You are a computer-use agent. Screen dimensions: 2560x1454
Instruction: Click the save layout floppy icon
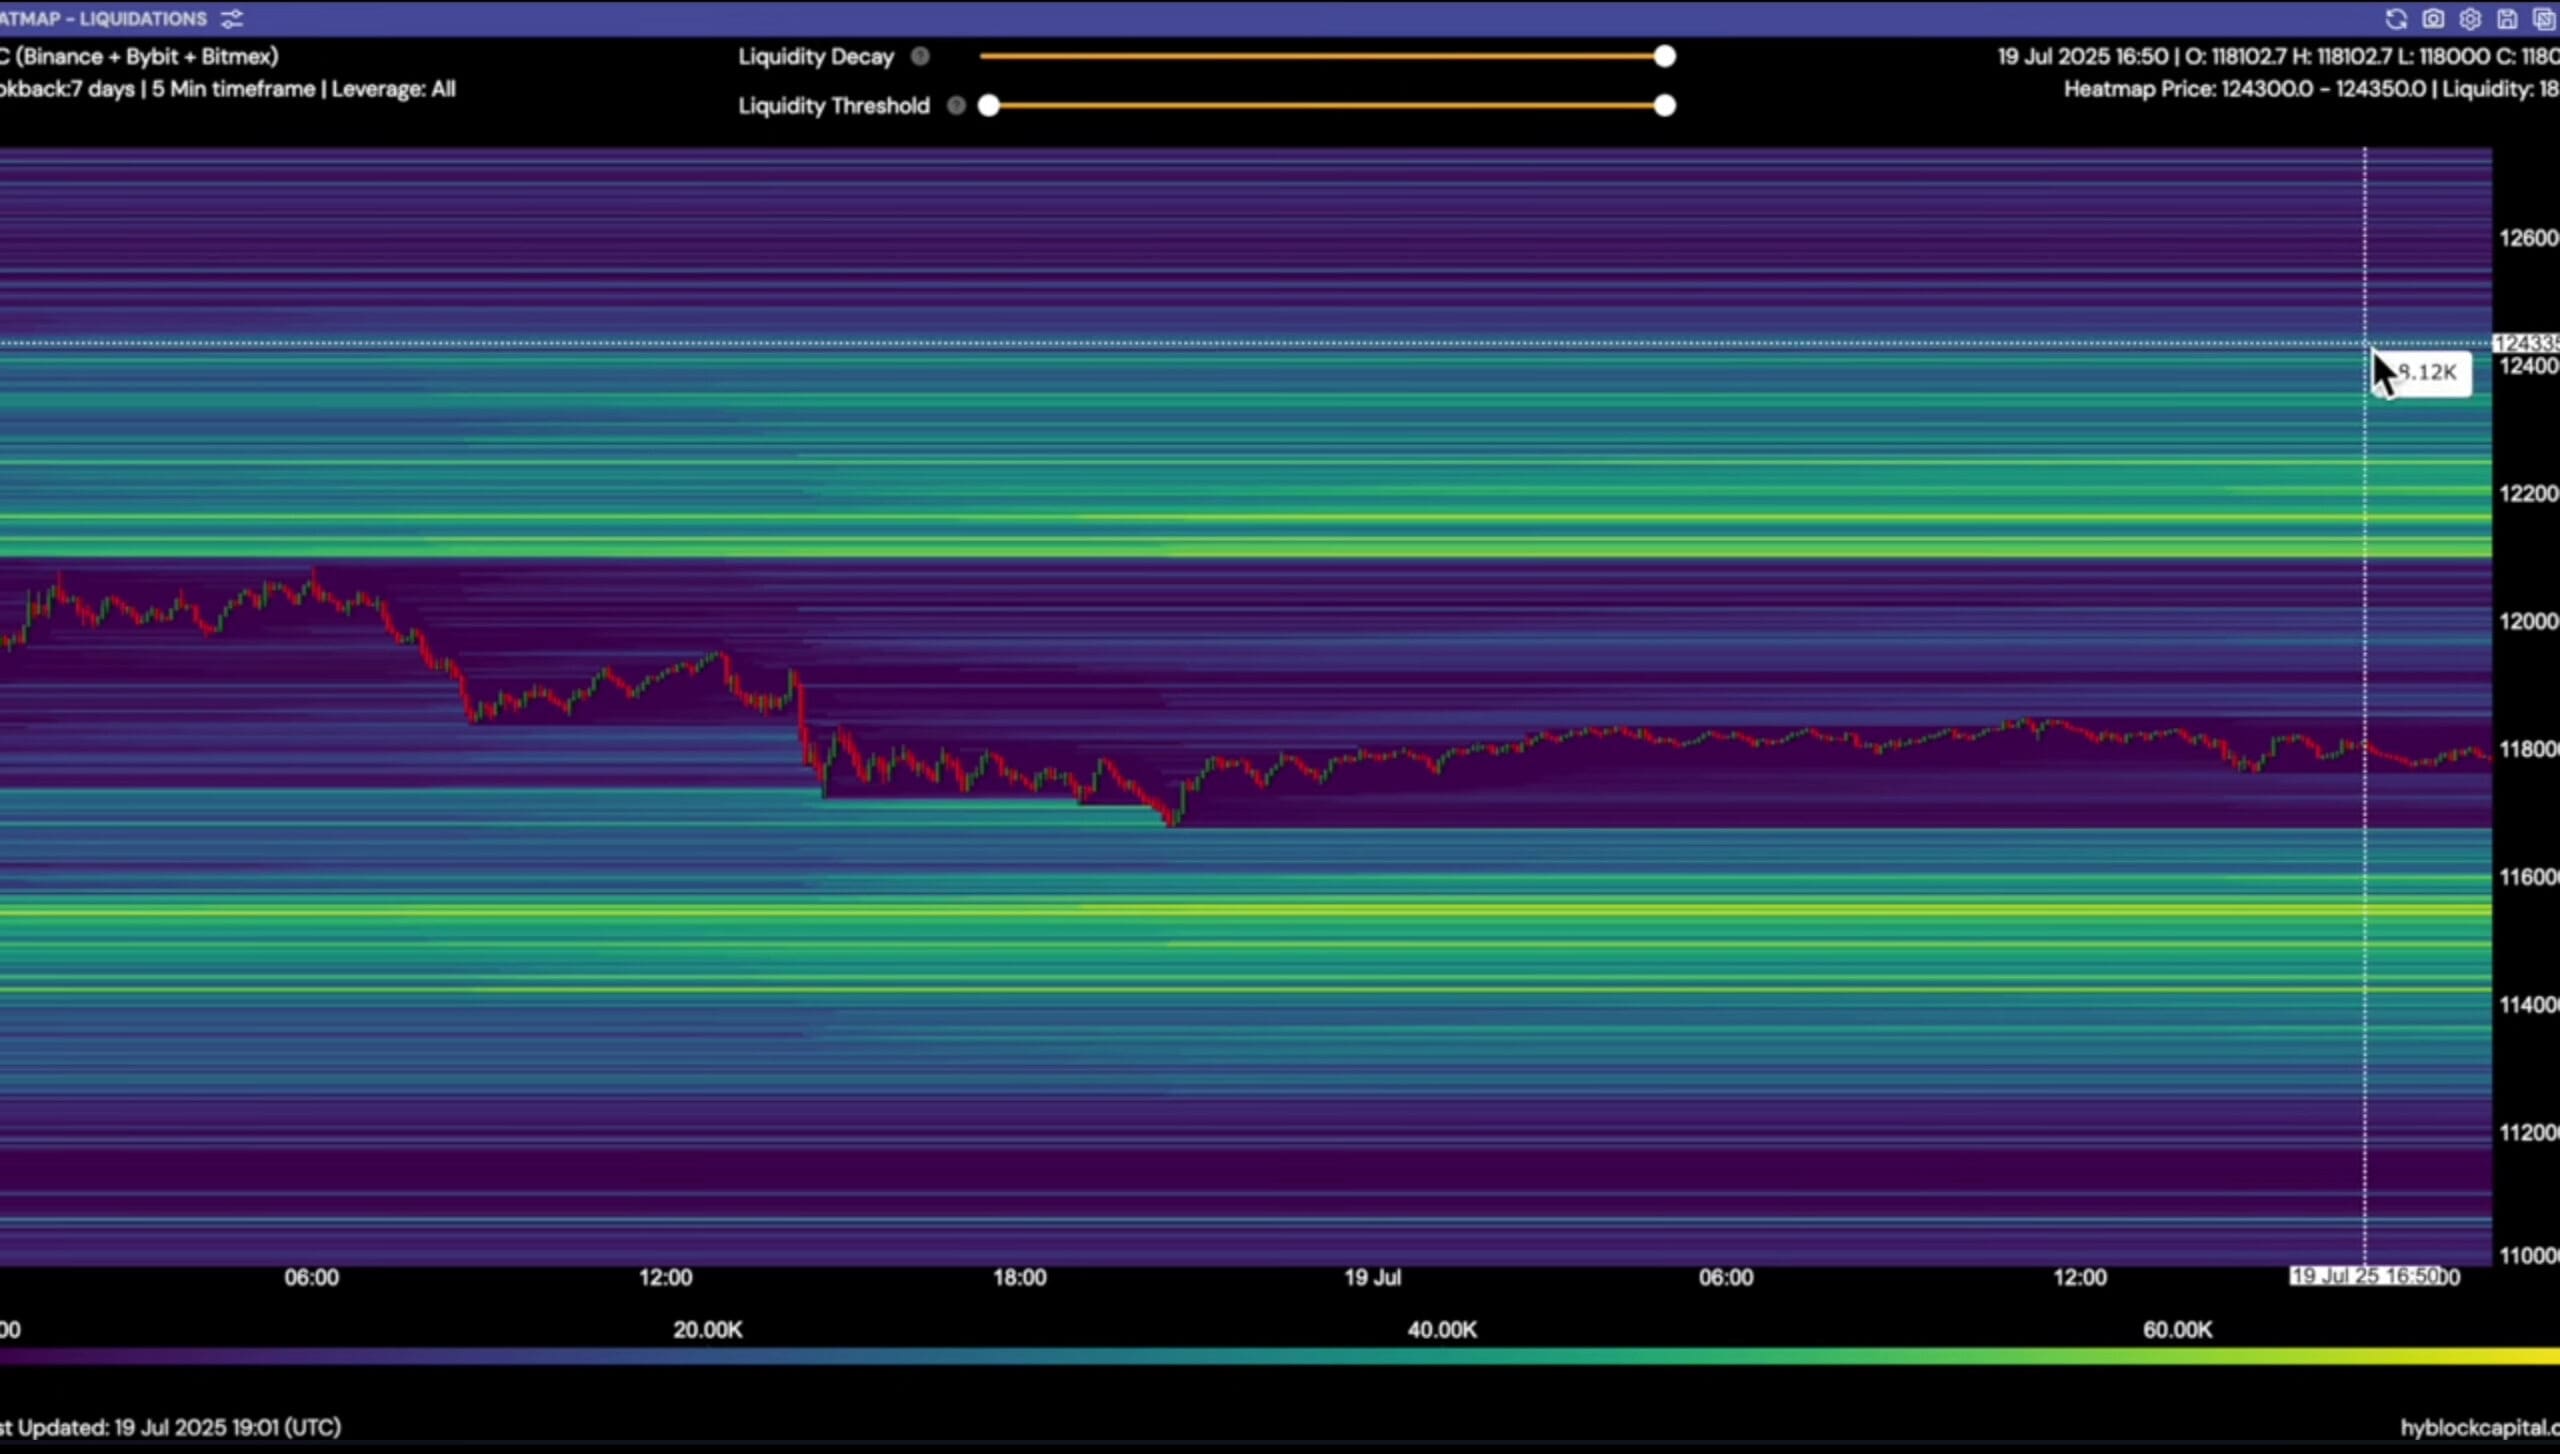pos(2507,19)
